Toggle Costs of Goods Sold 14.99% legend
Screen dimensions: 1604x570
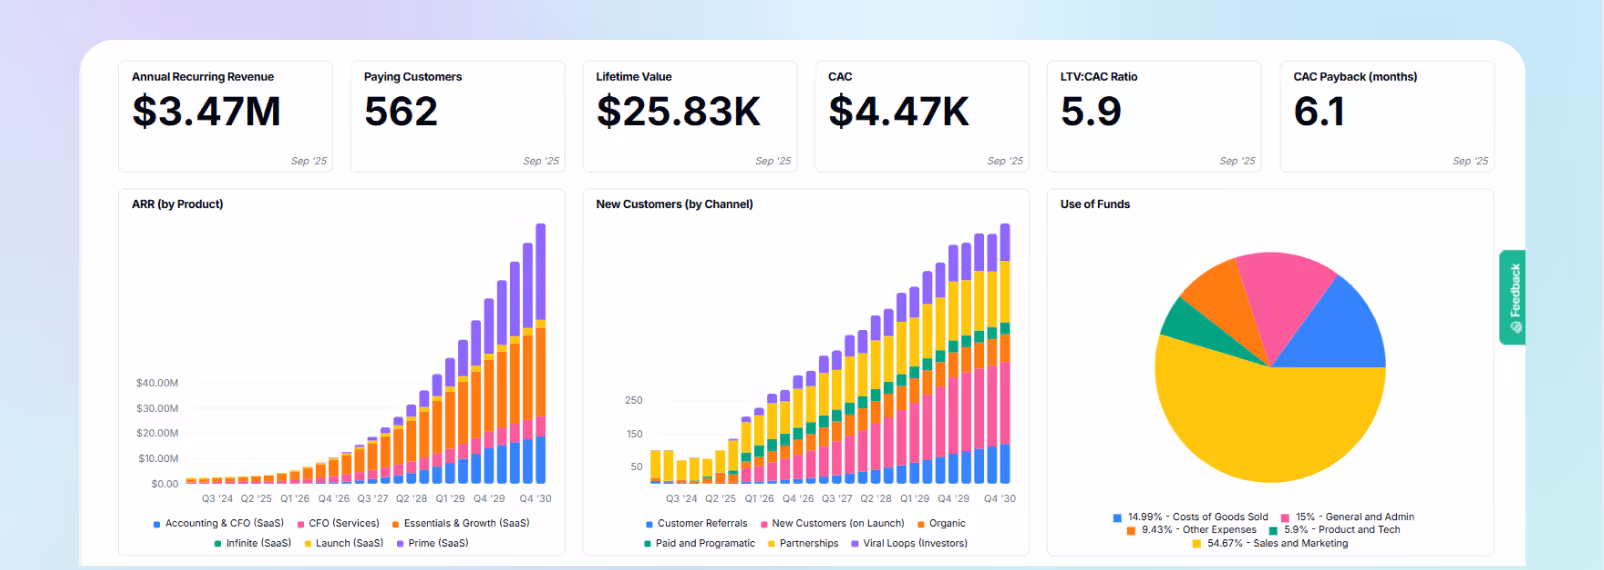tap(1190, 517)
